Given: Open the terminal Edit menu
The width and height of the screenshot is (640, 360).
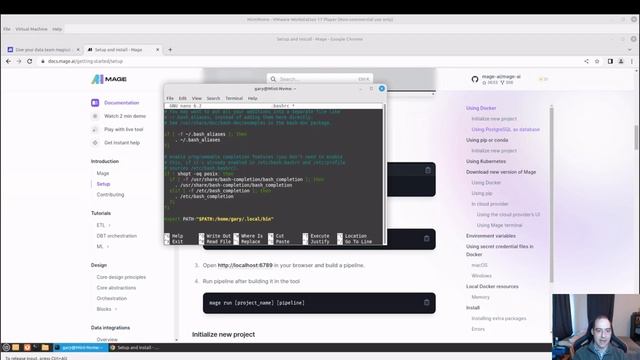Looking at the screenshot, I should 182,98.
